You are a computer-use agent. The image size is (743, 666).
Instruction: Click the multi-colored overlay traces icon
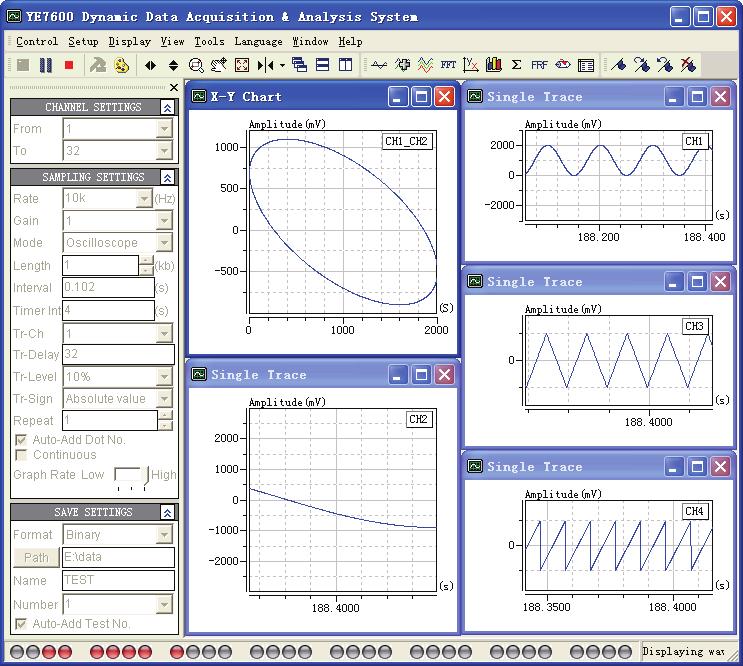tap(425, 65)
